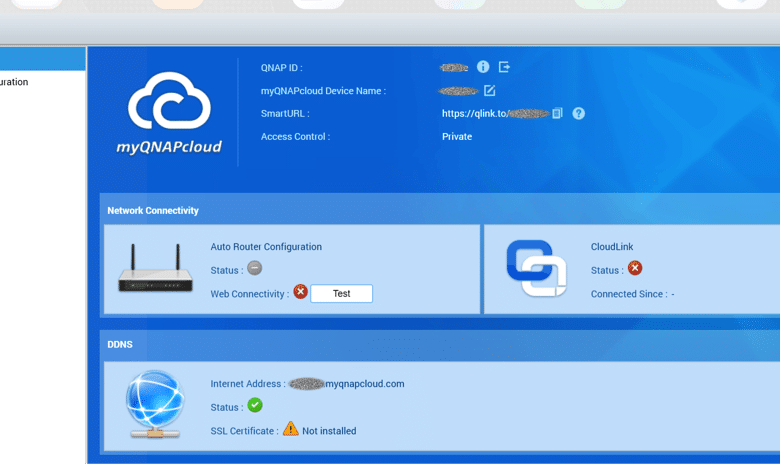This screenshot has width=780, height=464.
Task: Open the https://qlink.to SmartURL link
Action: click(x=495, y=113)
